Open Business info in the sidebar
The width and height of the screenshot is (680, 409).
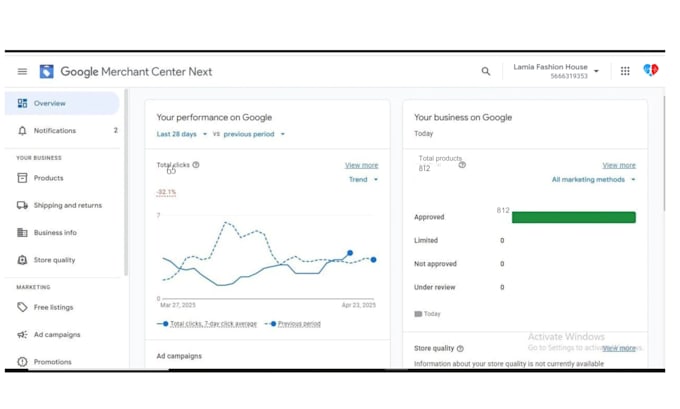point(62,232)
